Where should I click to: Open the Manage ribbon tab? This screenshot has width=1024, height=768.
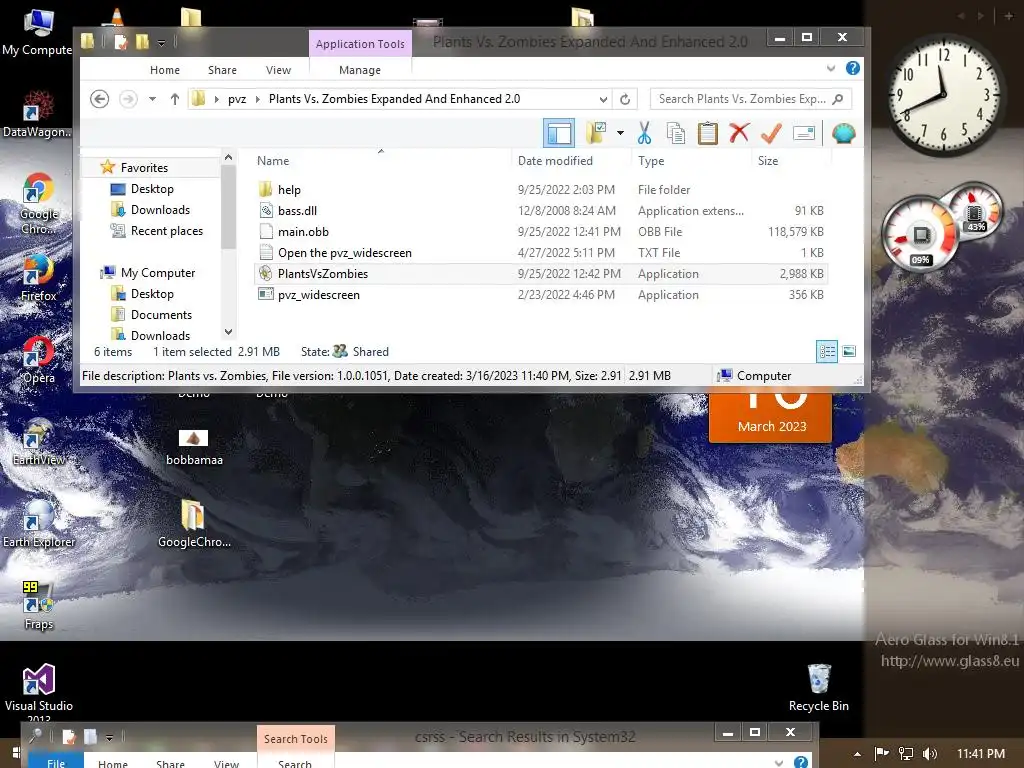(360, 70)
